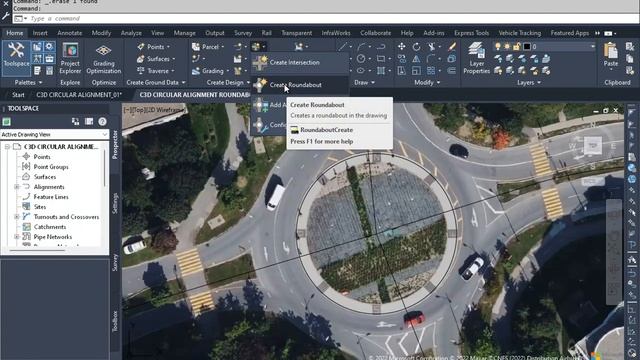This screenshot has height=360, width=640.
Task: Switch to the InfraWorks tab
Action: point(336,33)
